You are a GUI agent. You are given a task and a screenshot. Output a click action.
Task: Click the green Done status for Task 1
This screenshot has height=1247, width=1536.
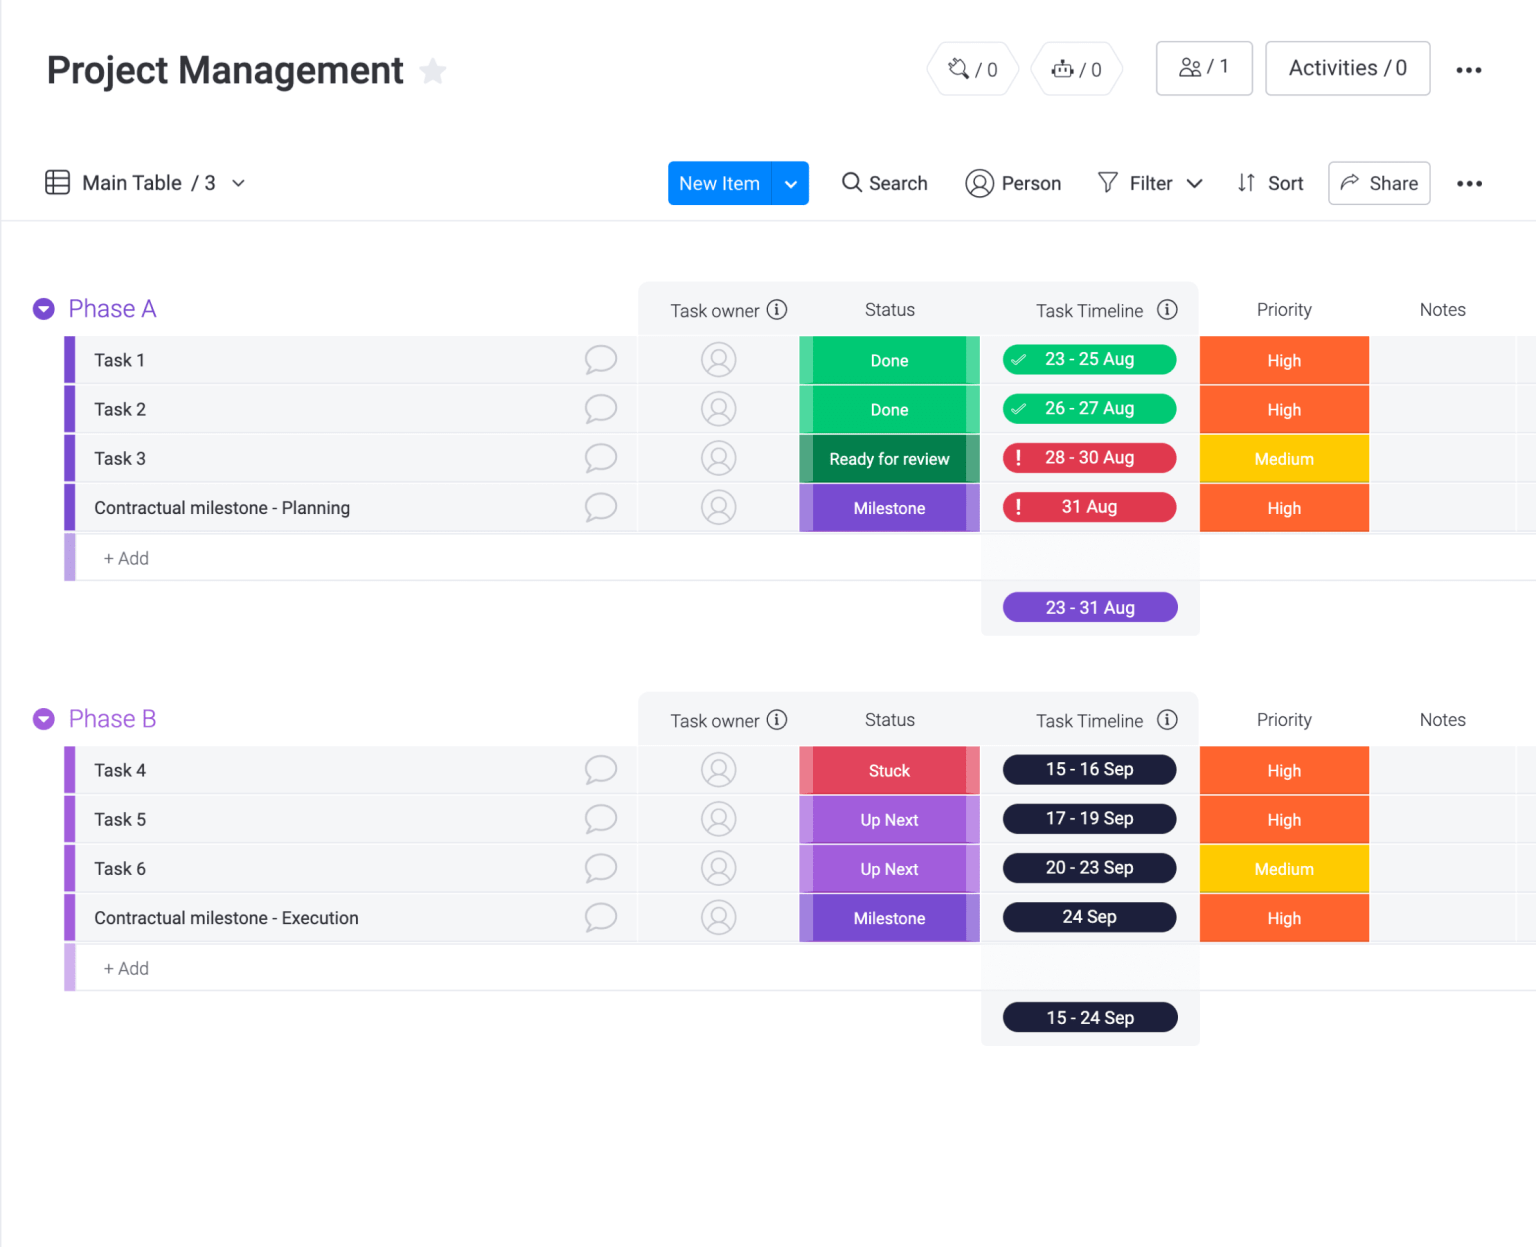[x=888, y=359]
